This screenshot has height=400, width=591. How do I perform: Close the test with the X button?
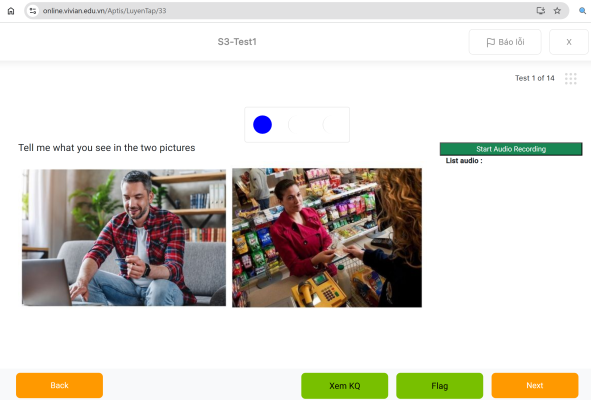pos(569,42)
